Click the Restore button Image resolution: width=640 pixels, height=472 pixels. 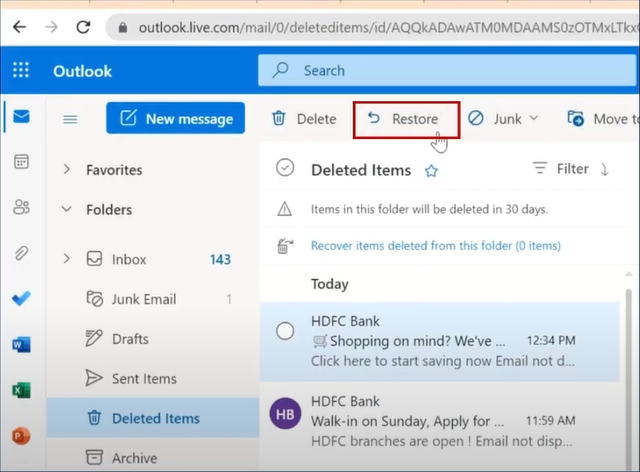(x=407, y=119)
